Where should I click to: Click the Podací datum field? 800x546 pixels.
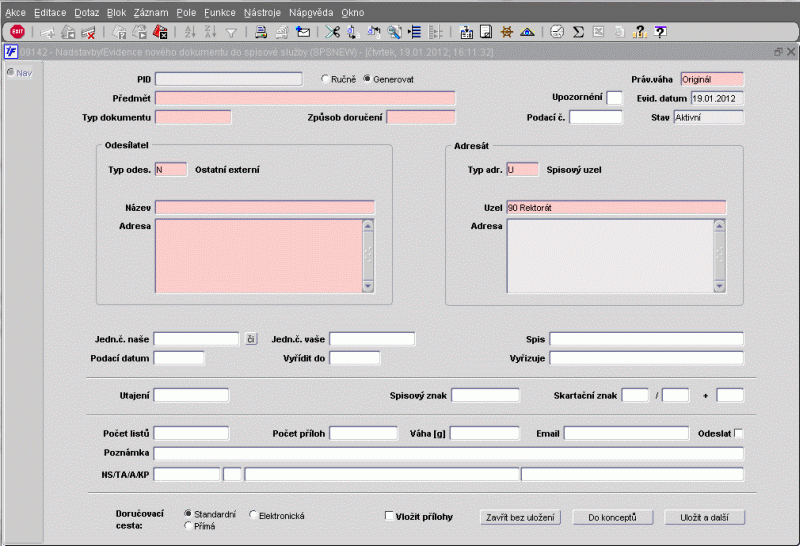coord(179,358)
